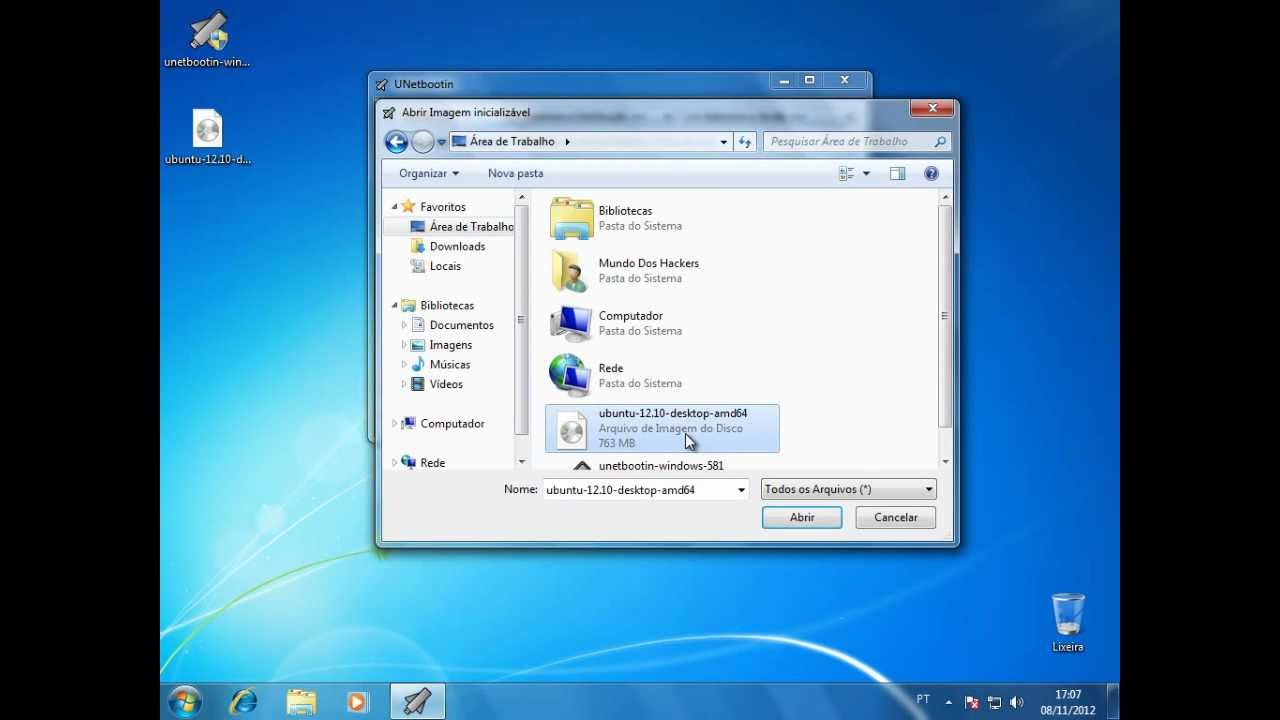This screenshot has height=720, width=1280.
Task: Click the search magnifier icon
Action: point(940,142)
